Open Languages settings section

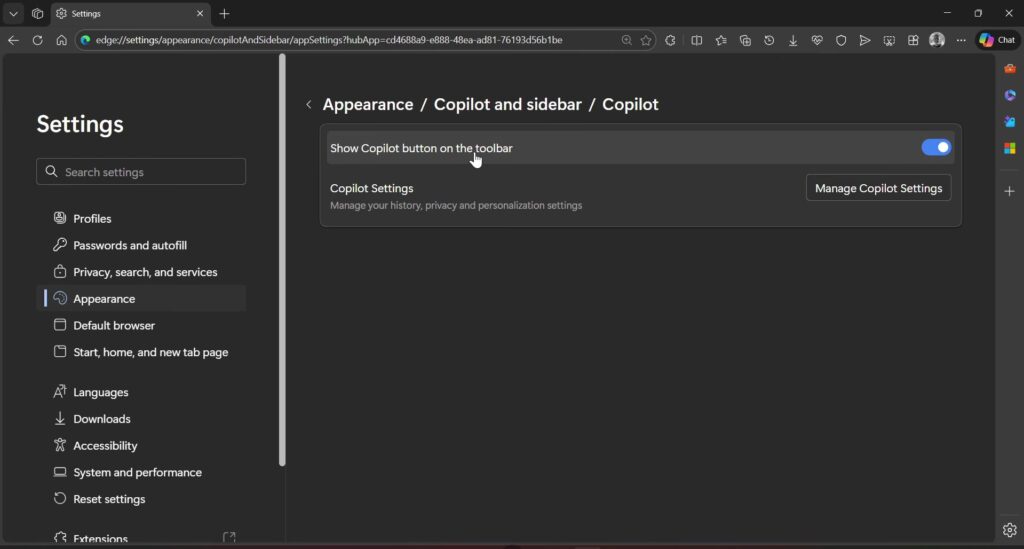coord(142,392)
